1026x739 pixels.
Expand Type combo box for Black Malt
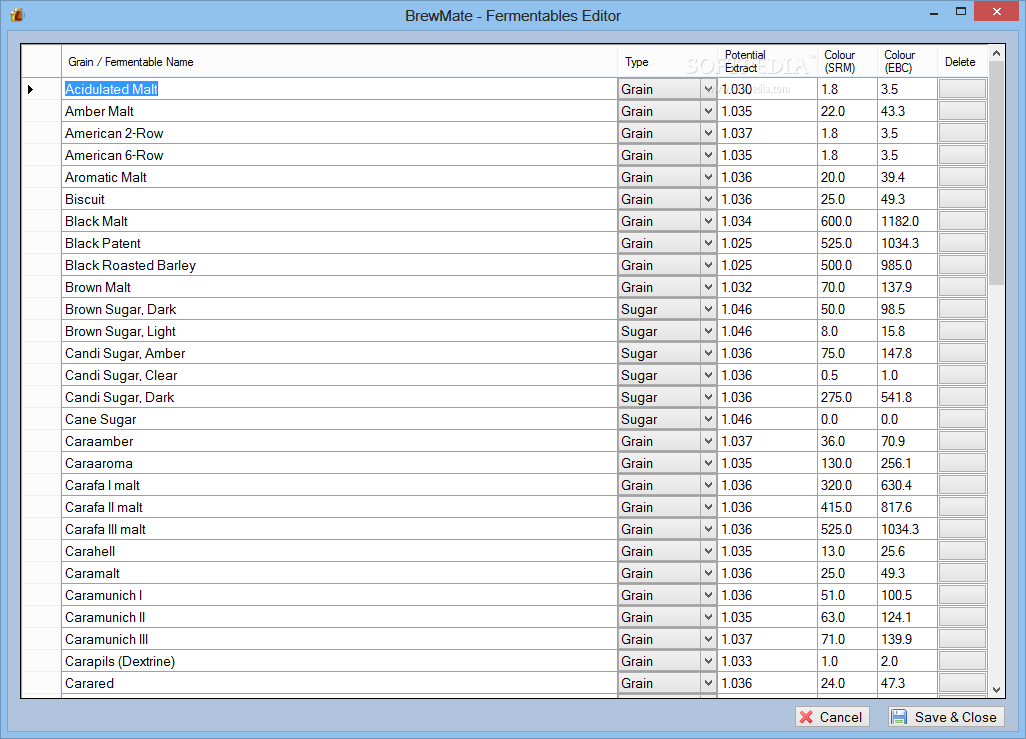[x=708, y=221]
